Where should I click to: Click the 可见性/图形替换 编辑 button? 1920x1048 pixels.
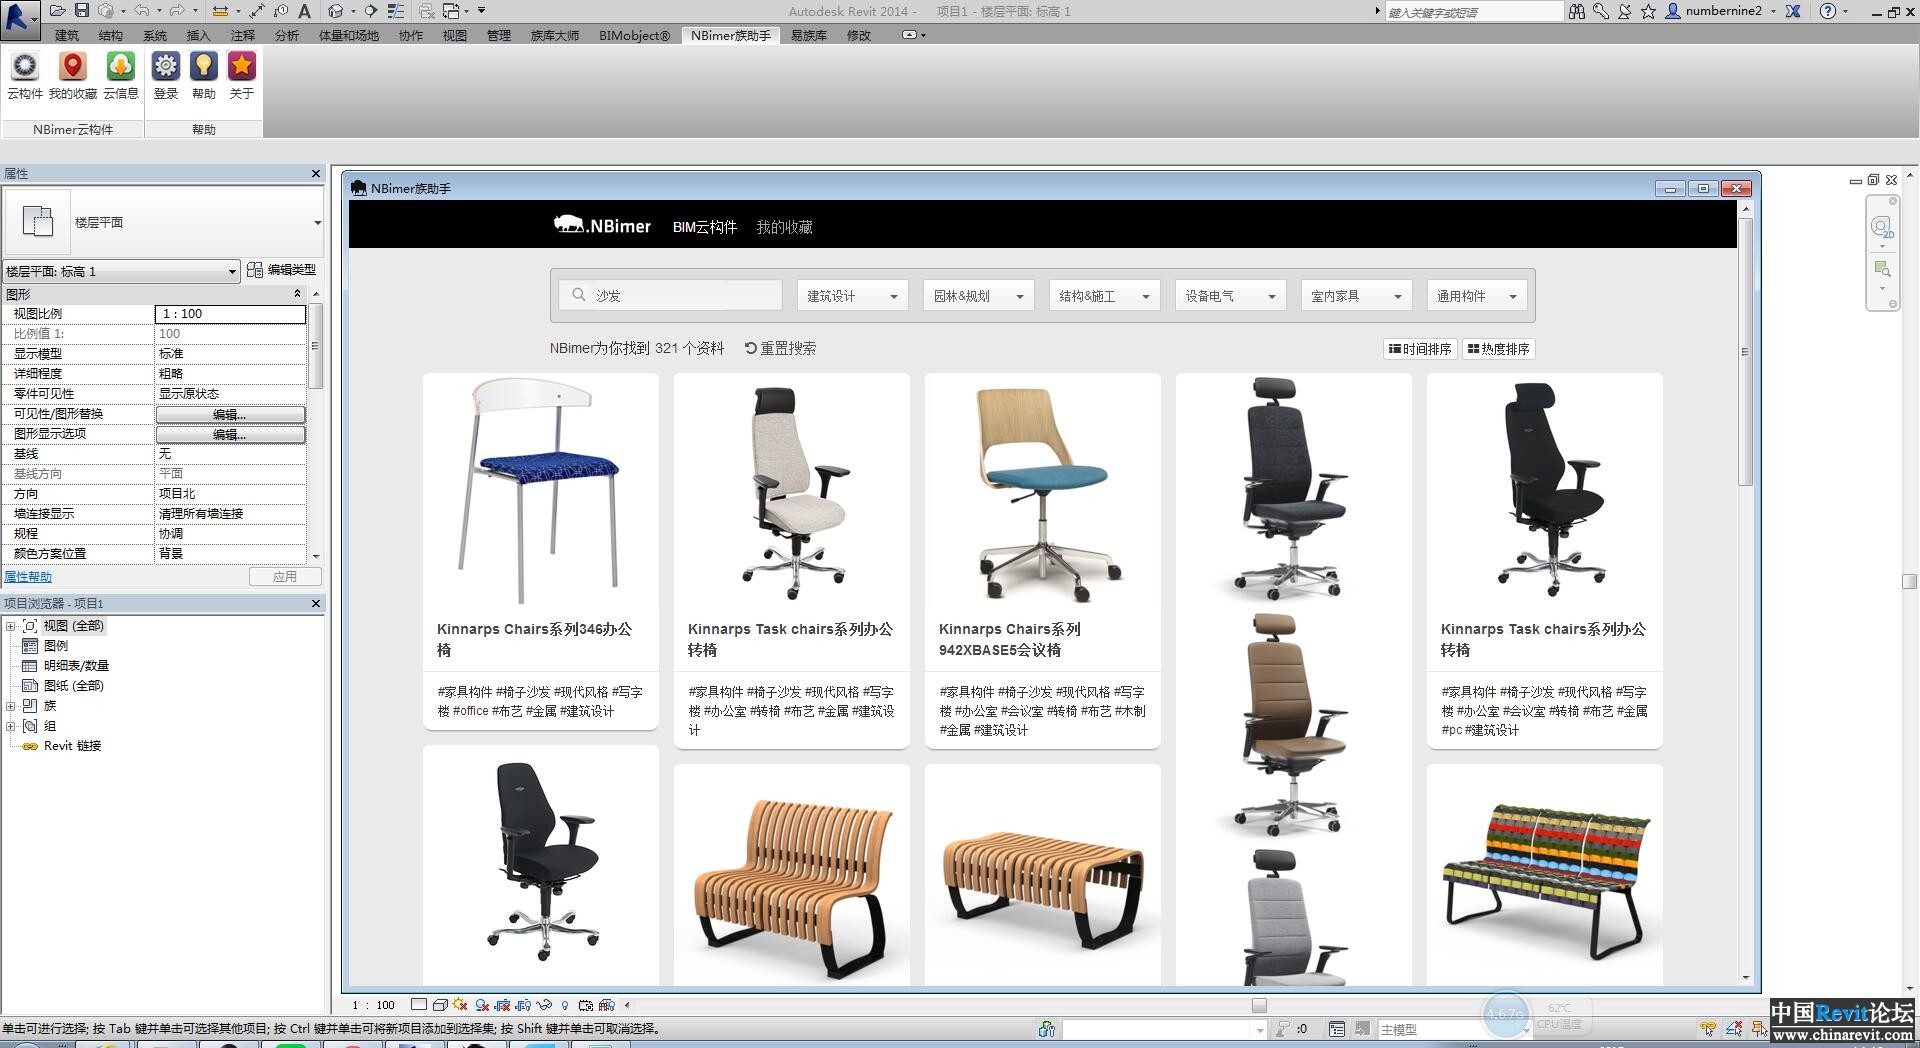[x=230, y=414]
